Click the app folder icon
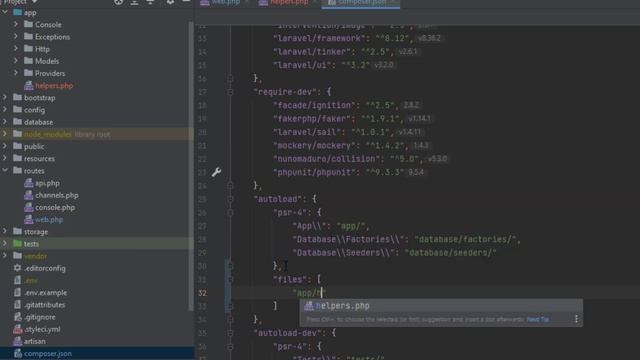This screenshot has width=640, height=360. coord(17,13)
